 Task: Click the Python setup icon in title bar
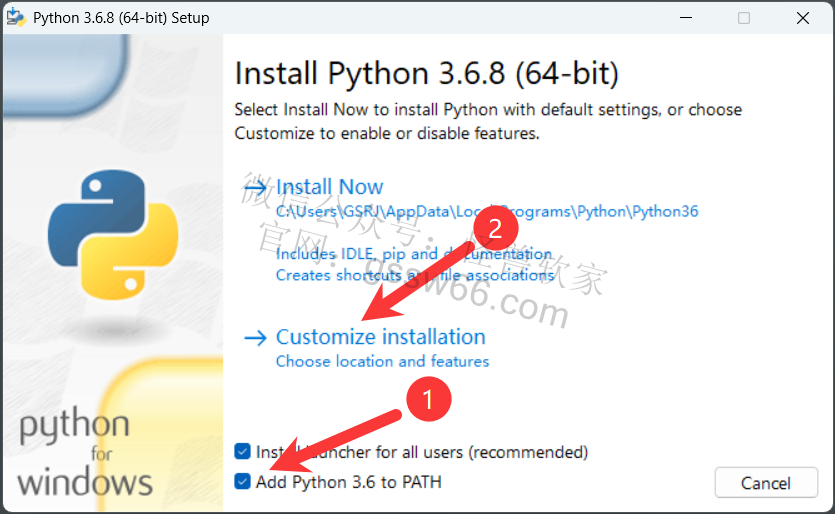pos(16,18)
